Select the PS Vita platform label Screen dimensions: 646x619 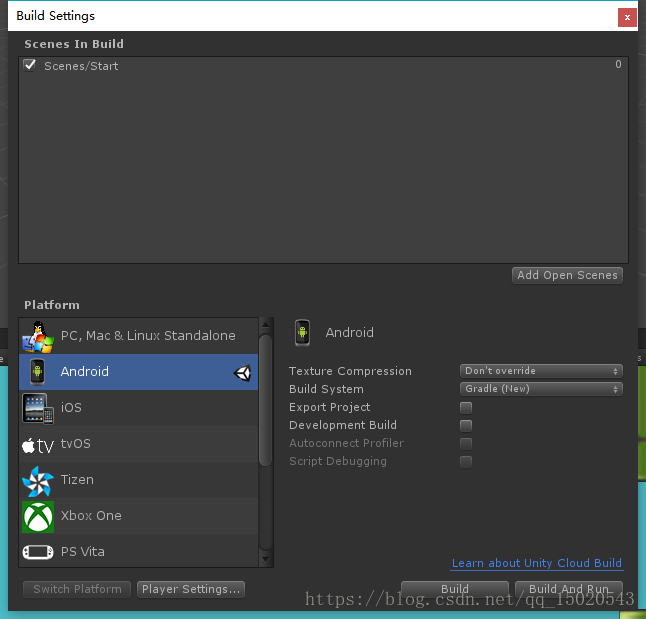[x=82, y=551]
